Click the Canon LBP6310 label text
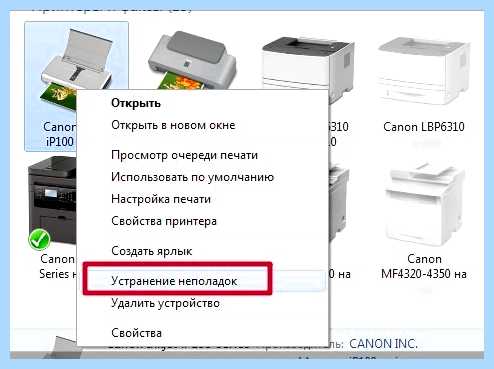 (424, 127)
